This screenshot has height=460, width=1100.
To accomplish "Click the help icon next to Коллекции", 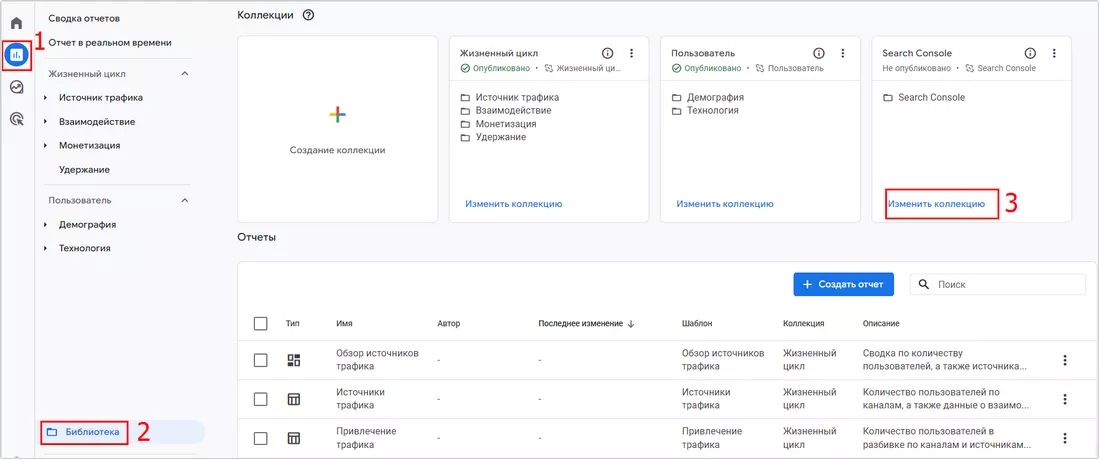I will click(308, 15).
